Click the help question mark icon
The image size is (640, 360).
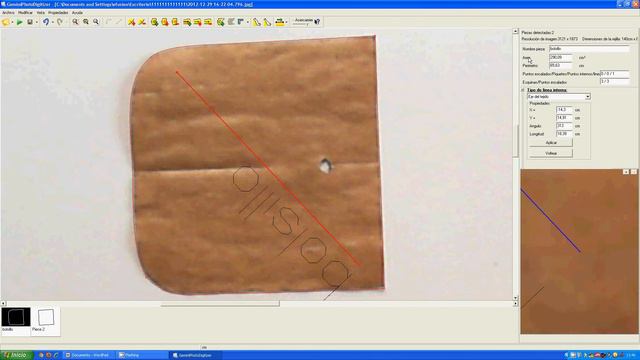[317, 22]
